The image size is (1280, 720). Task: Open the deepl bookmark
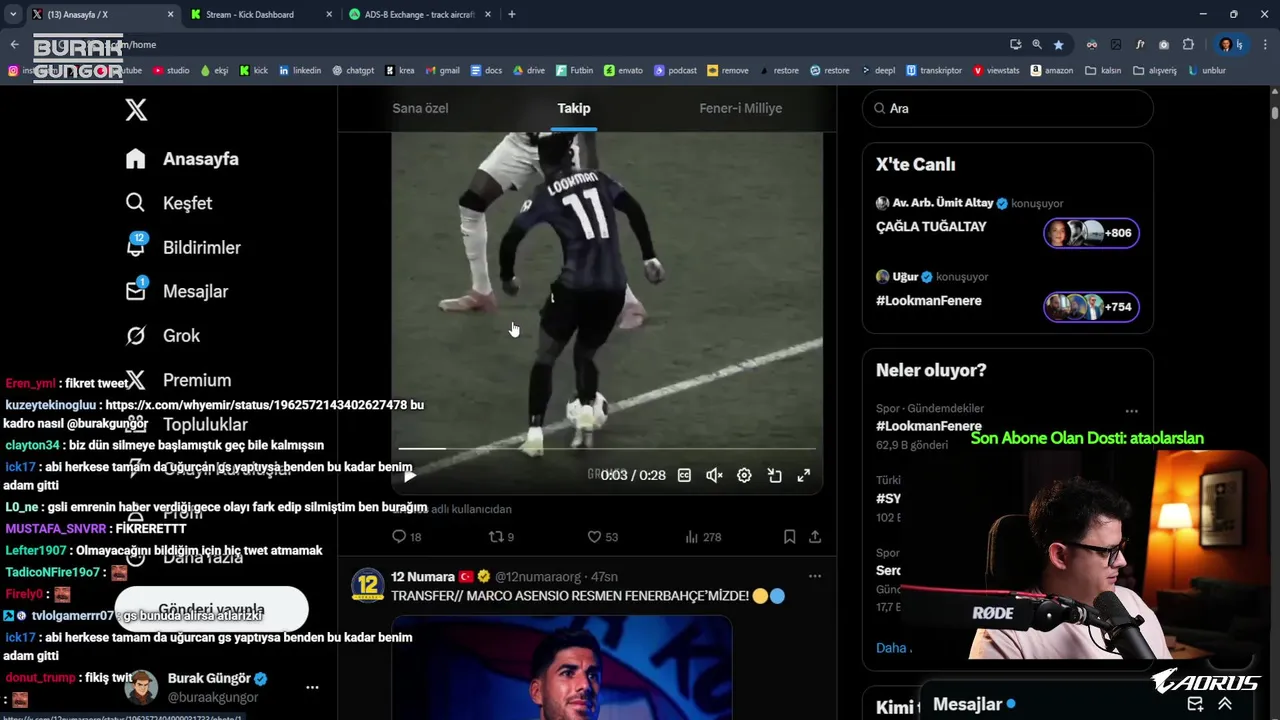click(877, 71)
